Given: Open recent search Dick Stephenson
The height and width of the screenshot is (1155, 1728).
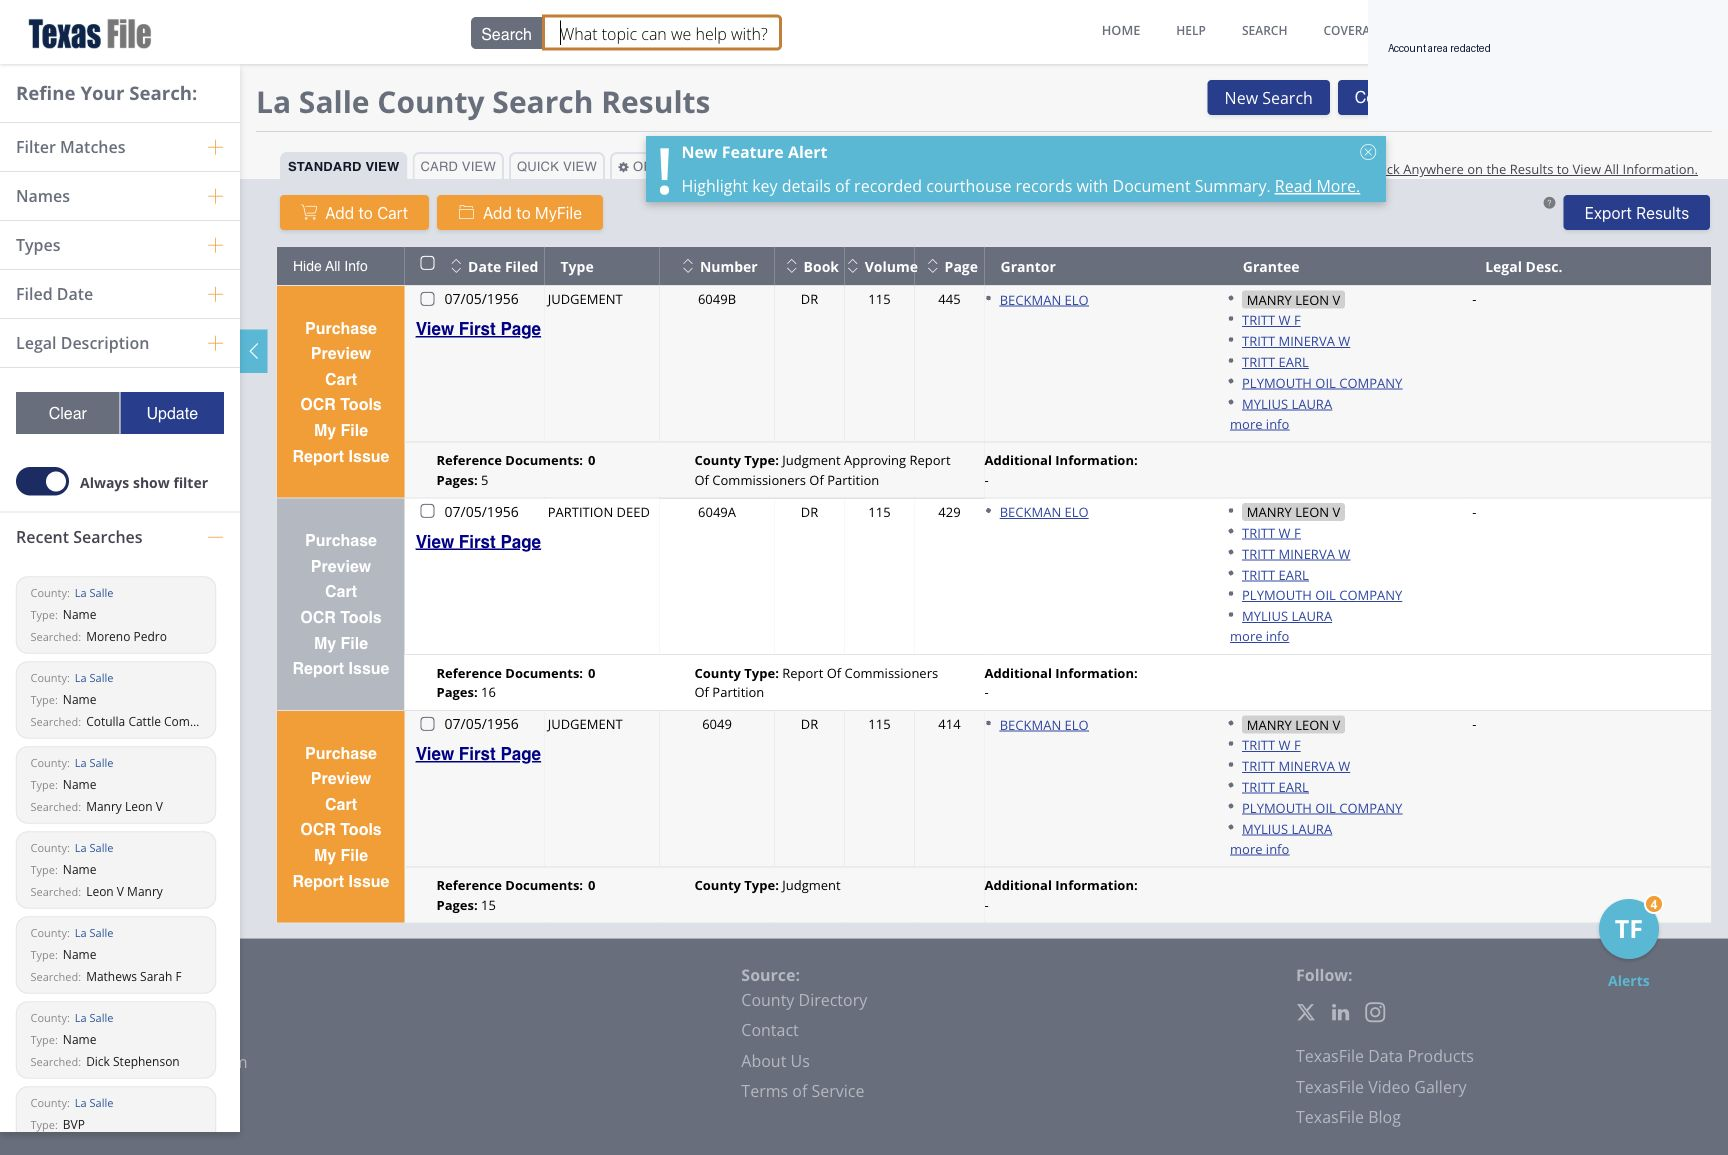Looking at the screenshot, I should (x=116, y=1040).
